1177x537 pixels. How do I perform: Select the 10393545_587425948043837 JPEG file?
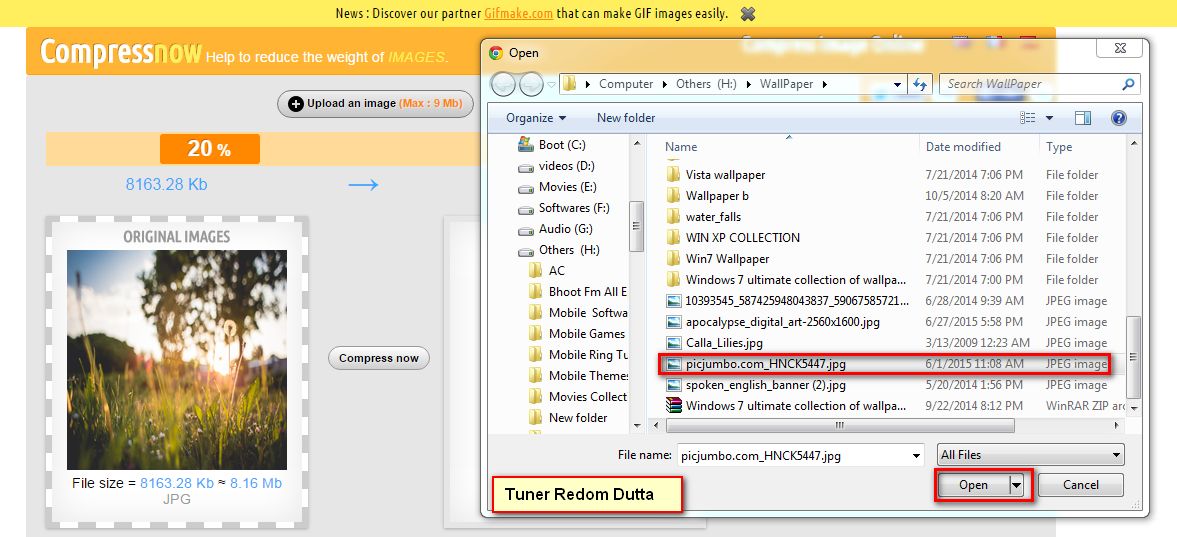pyautogui.click(x=787, y=301)
